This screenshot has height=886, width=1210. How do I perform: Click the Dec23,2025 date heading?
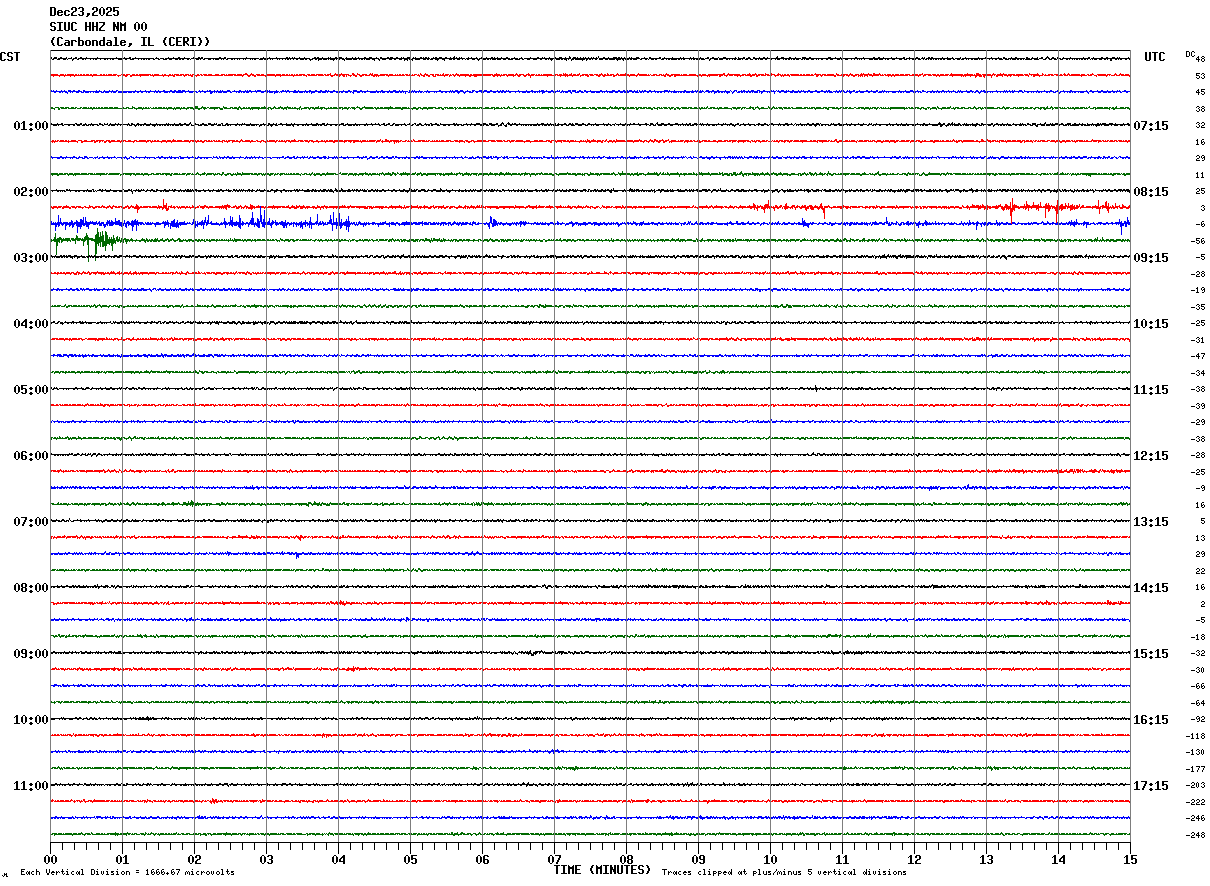[x=84, y=12]
